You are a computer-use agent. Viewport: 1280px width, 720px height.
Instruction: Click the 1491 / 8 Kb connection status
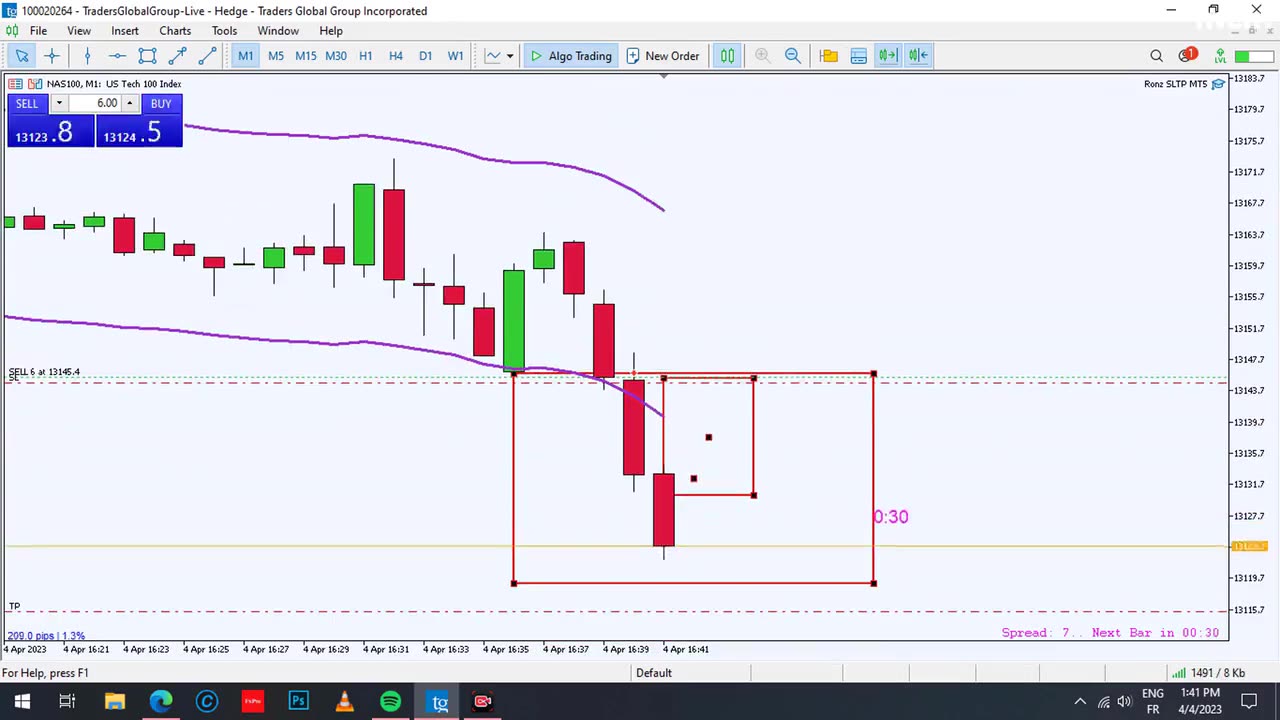point(1210,673)
